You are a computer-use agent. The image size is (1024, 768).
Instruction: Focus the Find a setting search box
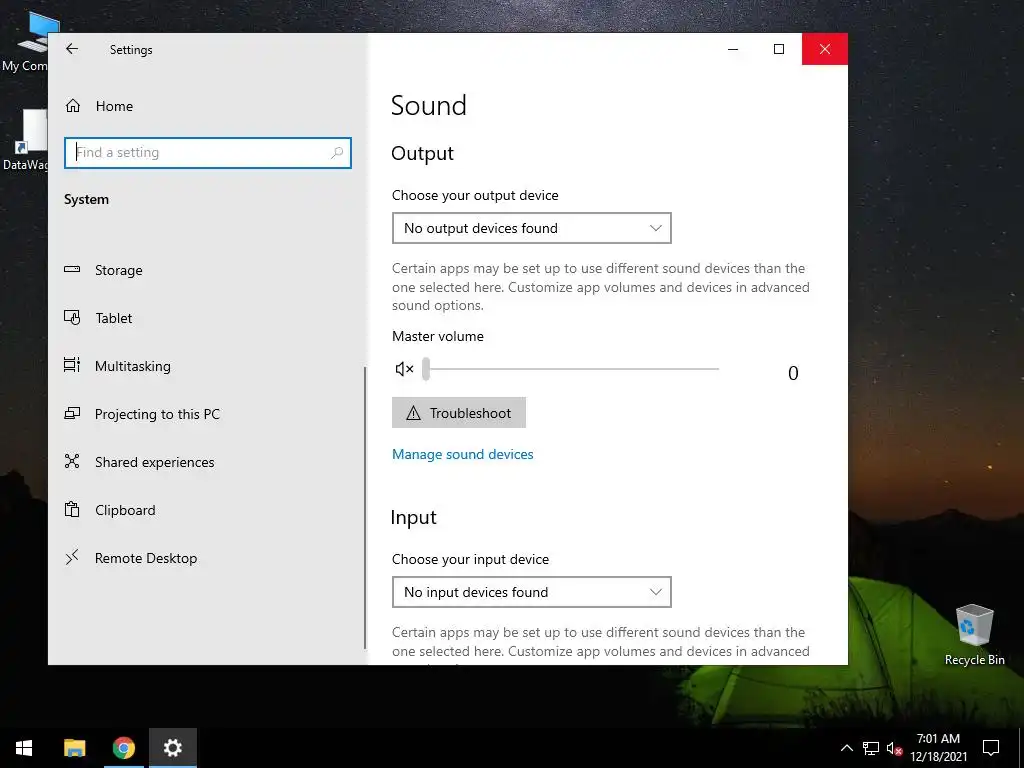[208, 153]
